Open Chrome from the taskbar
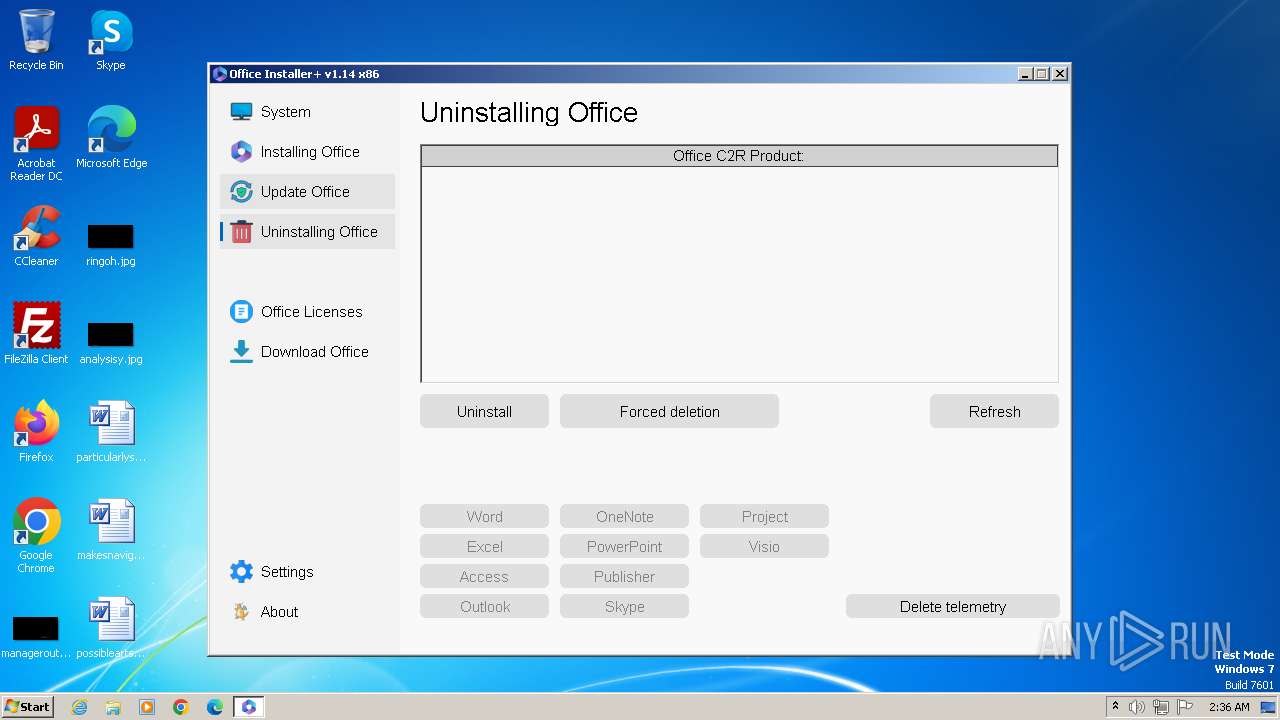Screen dimensions: 1280x720 point(181,707)
